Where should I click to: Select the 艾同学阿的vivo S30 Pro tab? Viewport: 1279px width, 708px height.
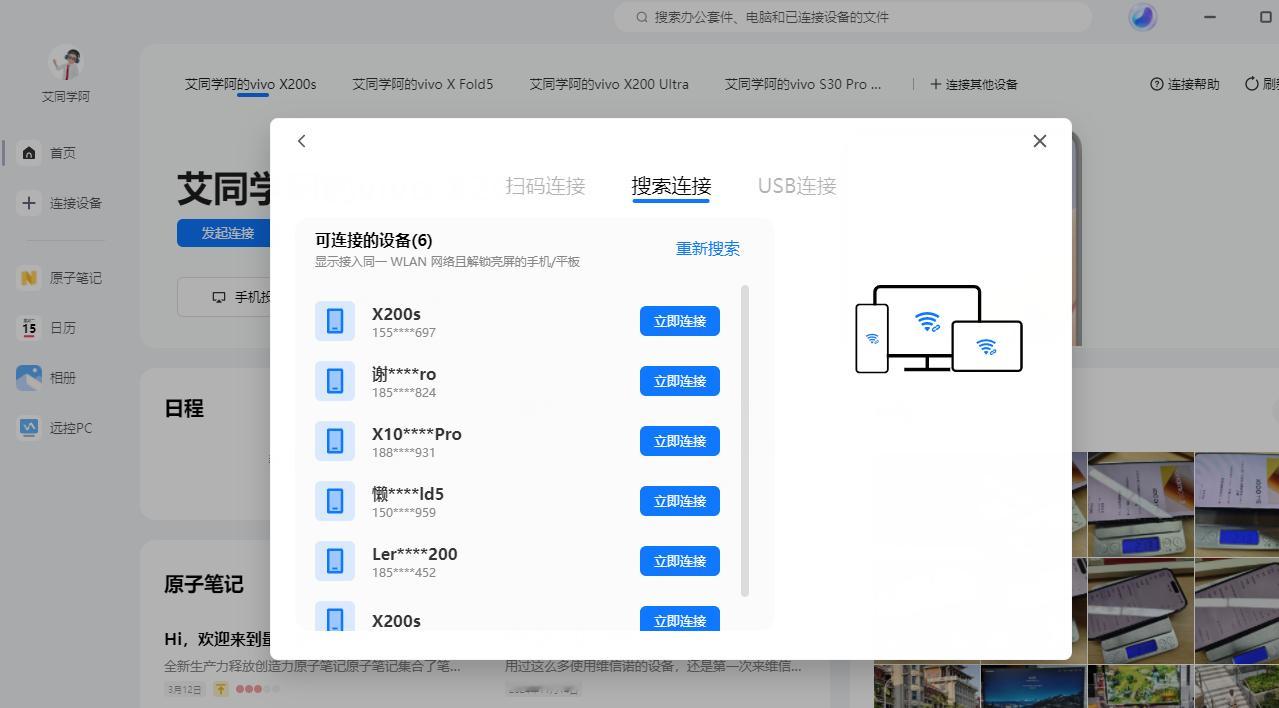coord(803,84)
